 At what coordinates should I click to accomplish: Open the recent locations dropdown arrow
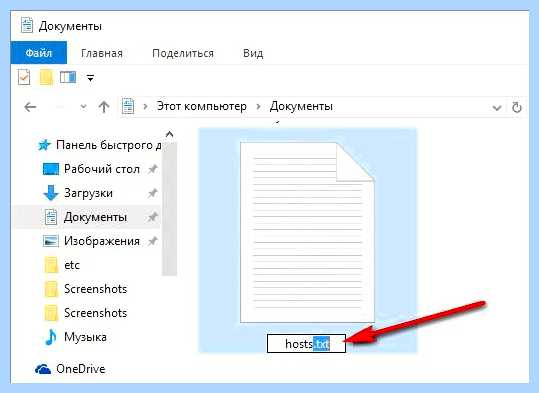83,107
